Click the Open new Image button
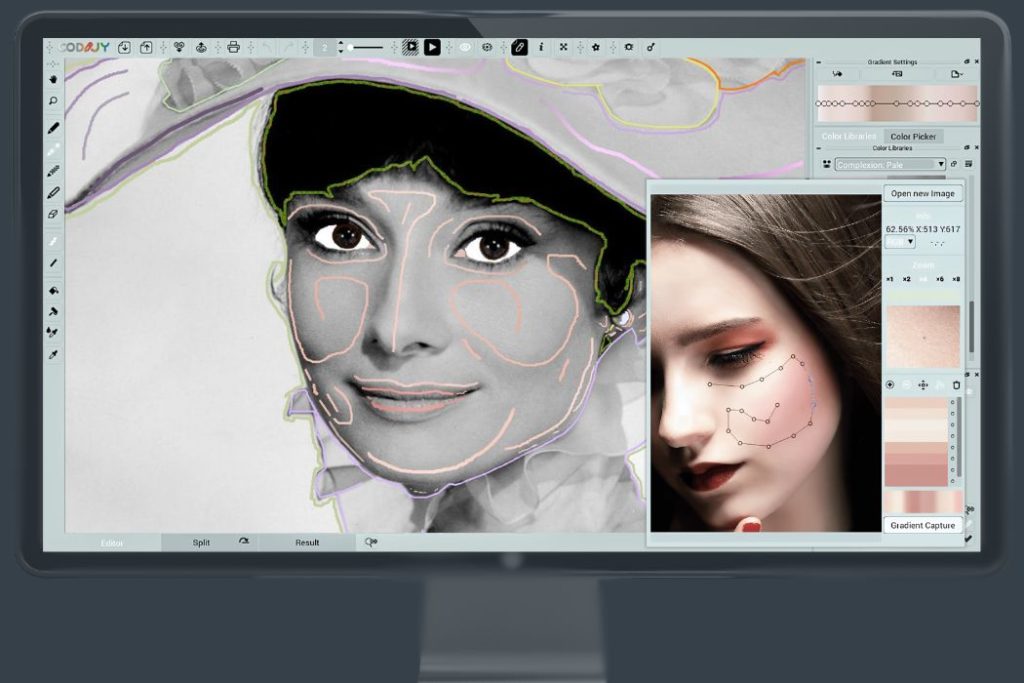This screenshot has width=1024, height=683. (924, 193)
